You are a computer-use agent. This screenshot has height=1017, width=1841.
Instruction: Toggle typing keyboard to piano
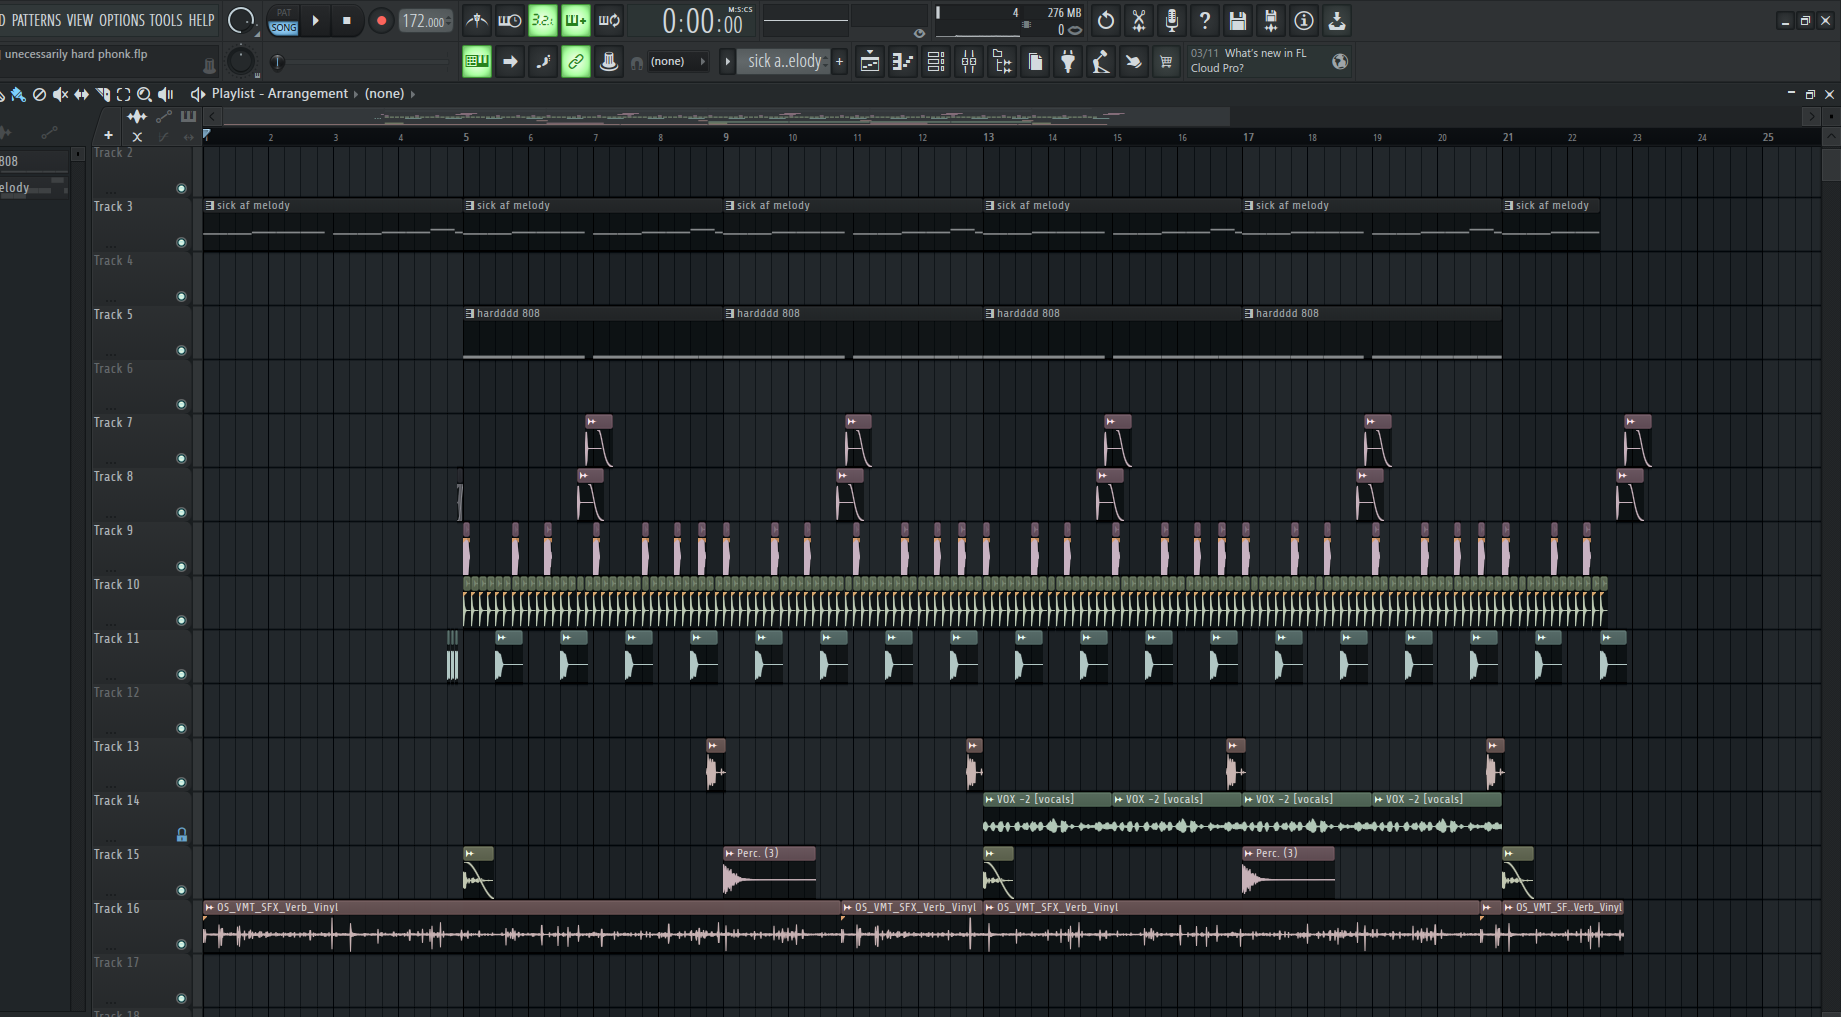tap(477, 62)
